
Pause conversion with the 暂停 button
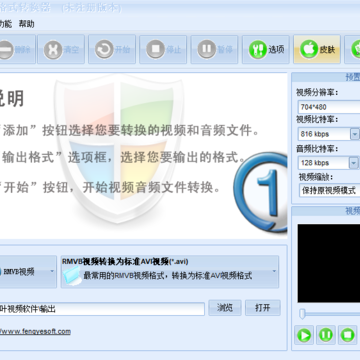pyautogui.click(x=214, y=49)
